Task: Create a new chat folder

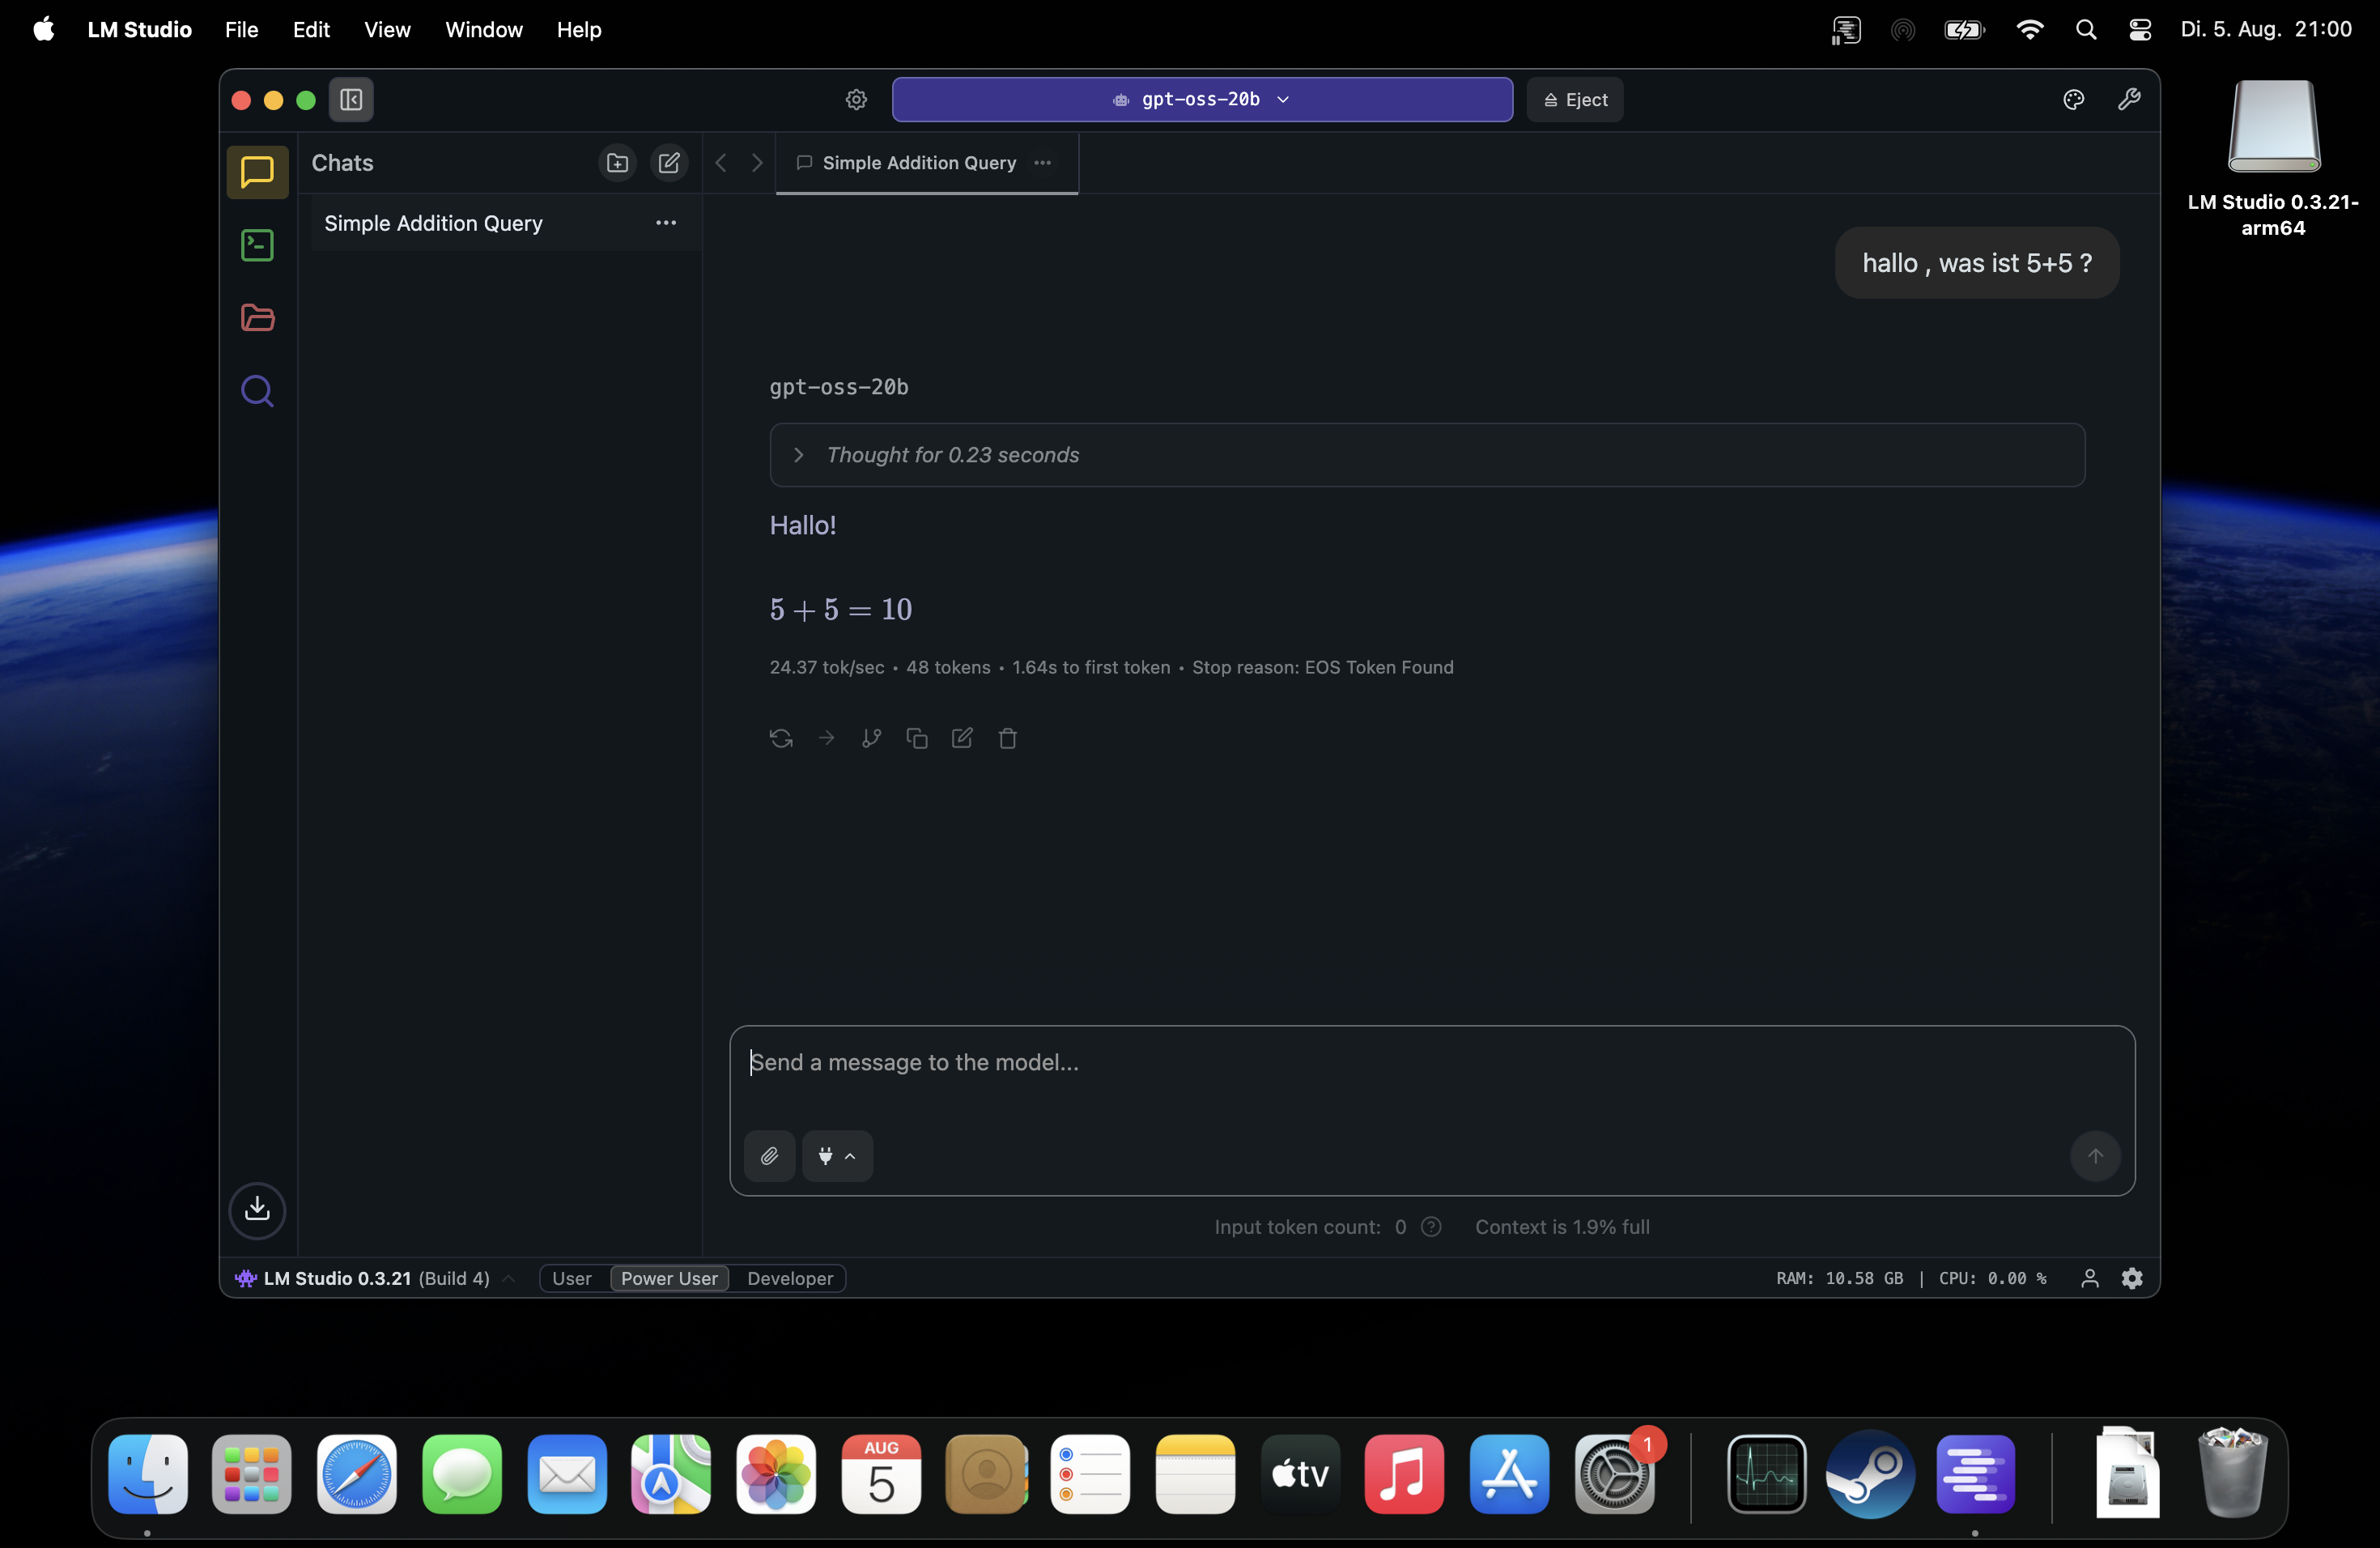Action: 617,162
